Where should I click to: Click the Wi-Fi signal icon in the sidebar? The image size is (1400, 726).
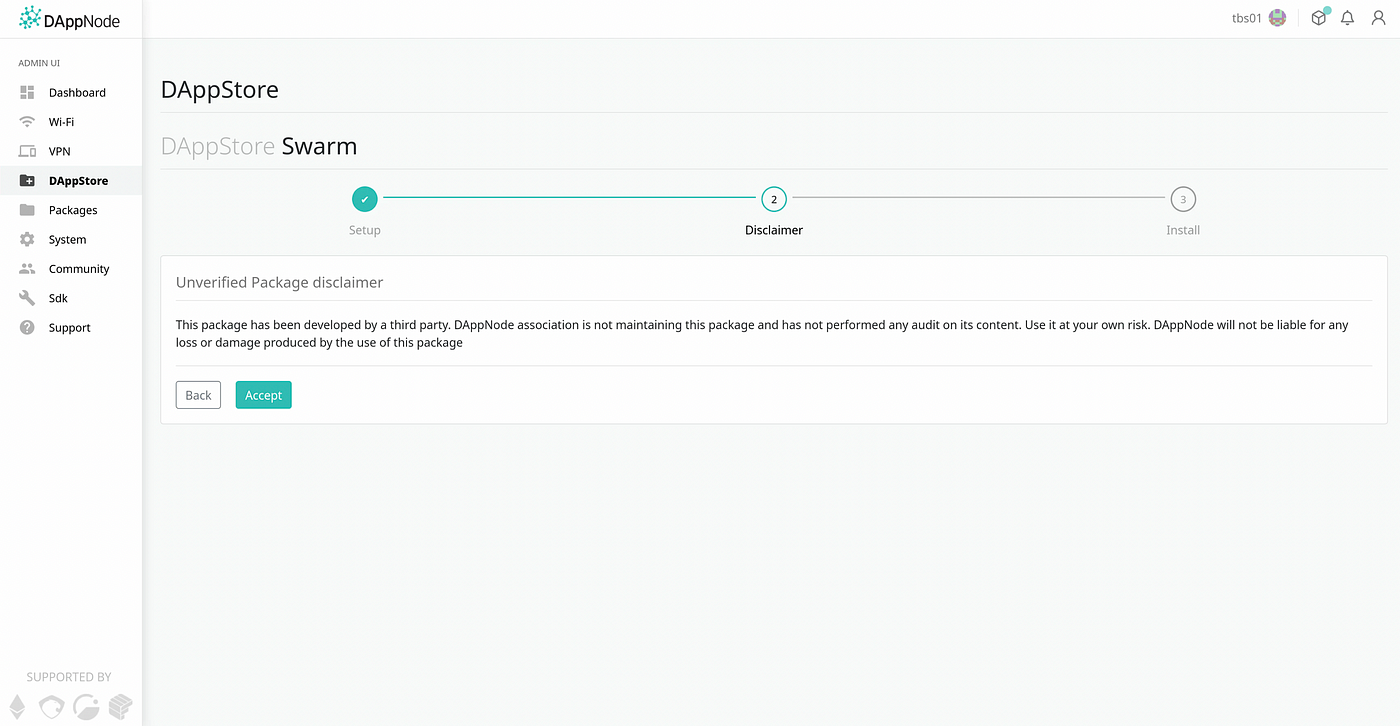point(27,122)
